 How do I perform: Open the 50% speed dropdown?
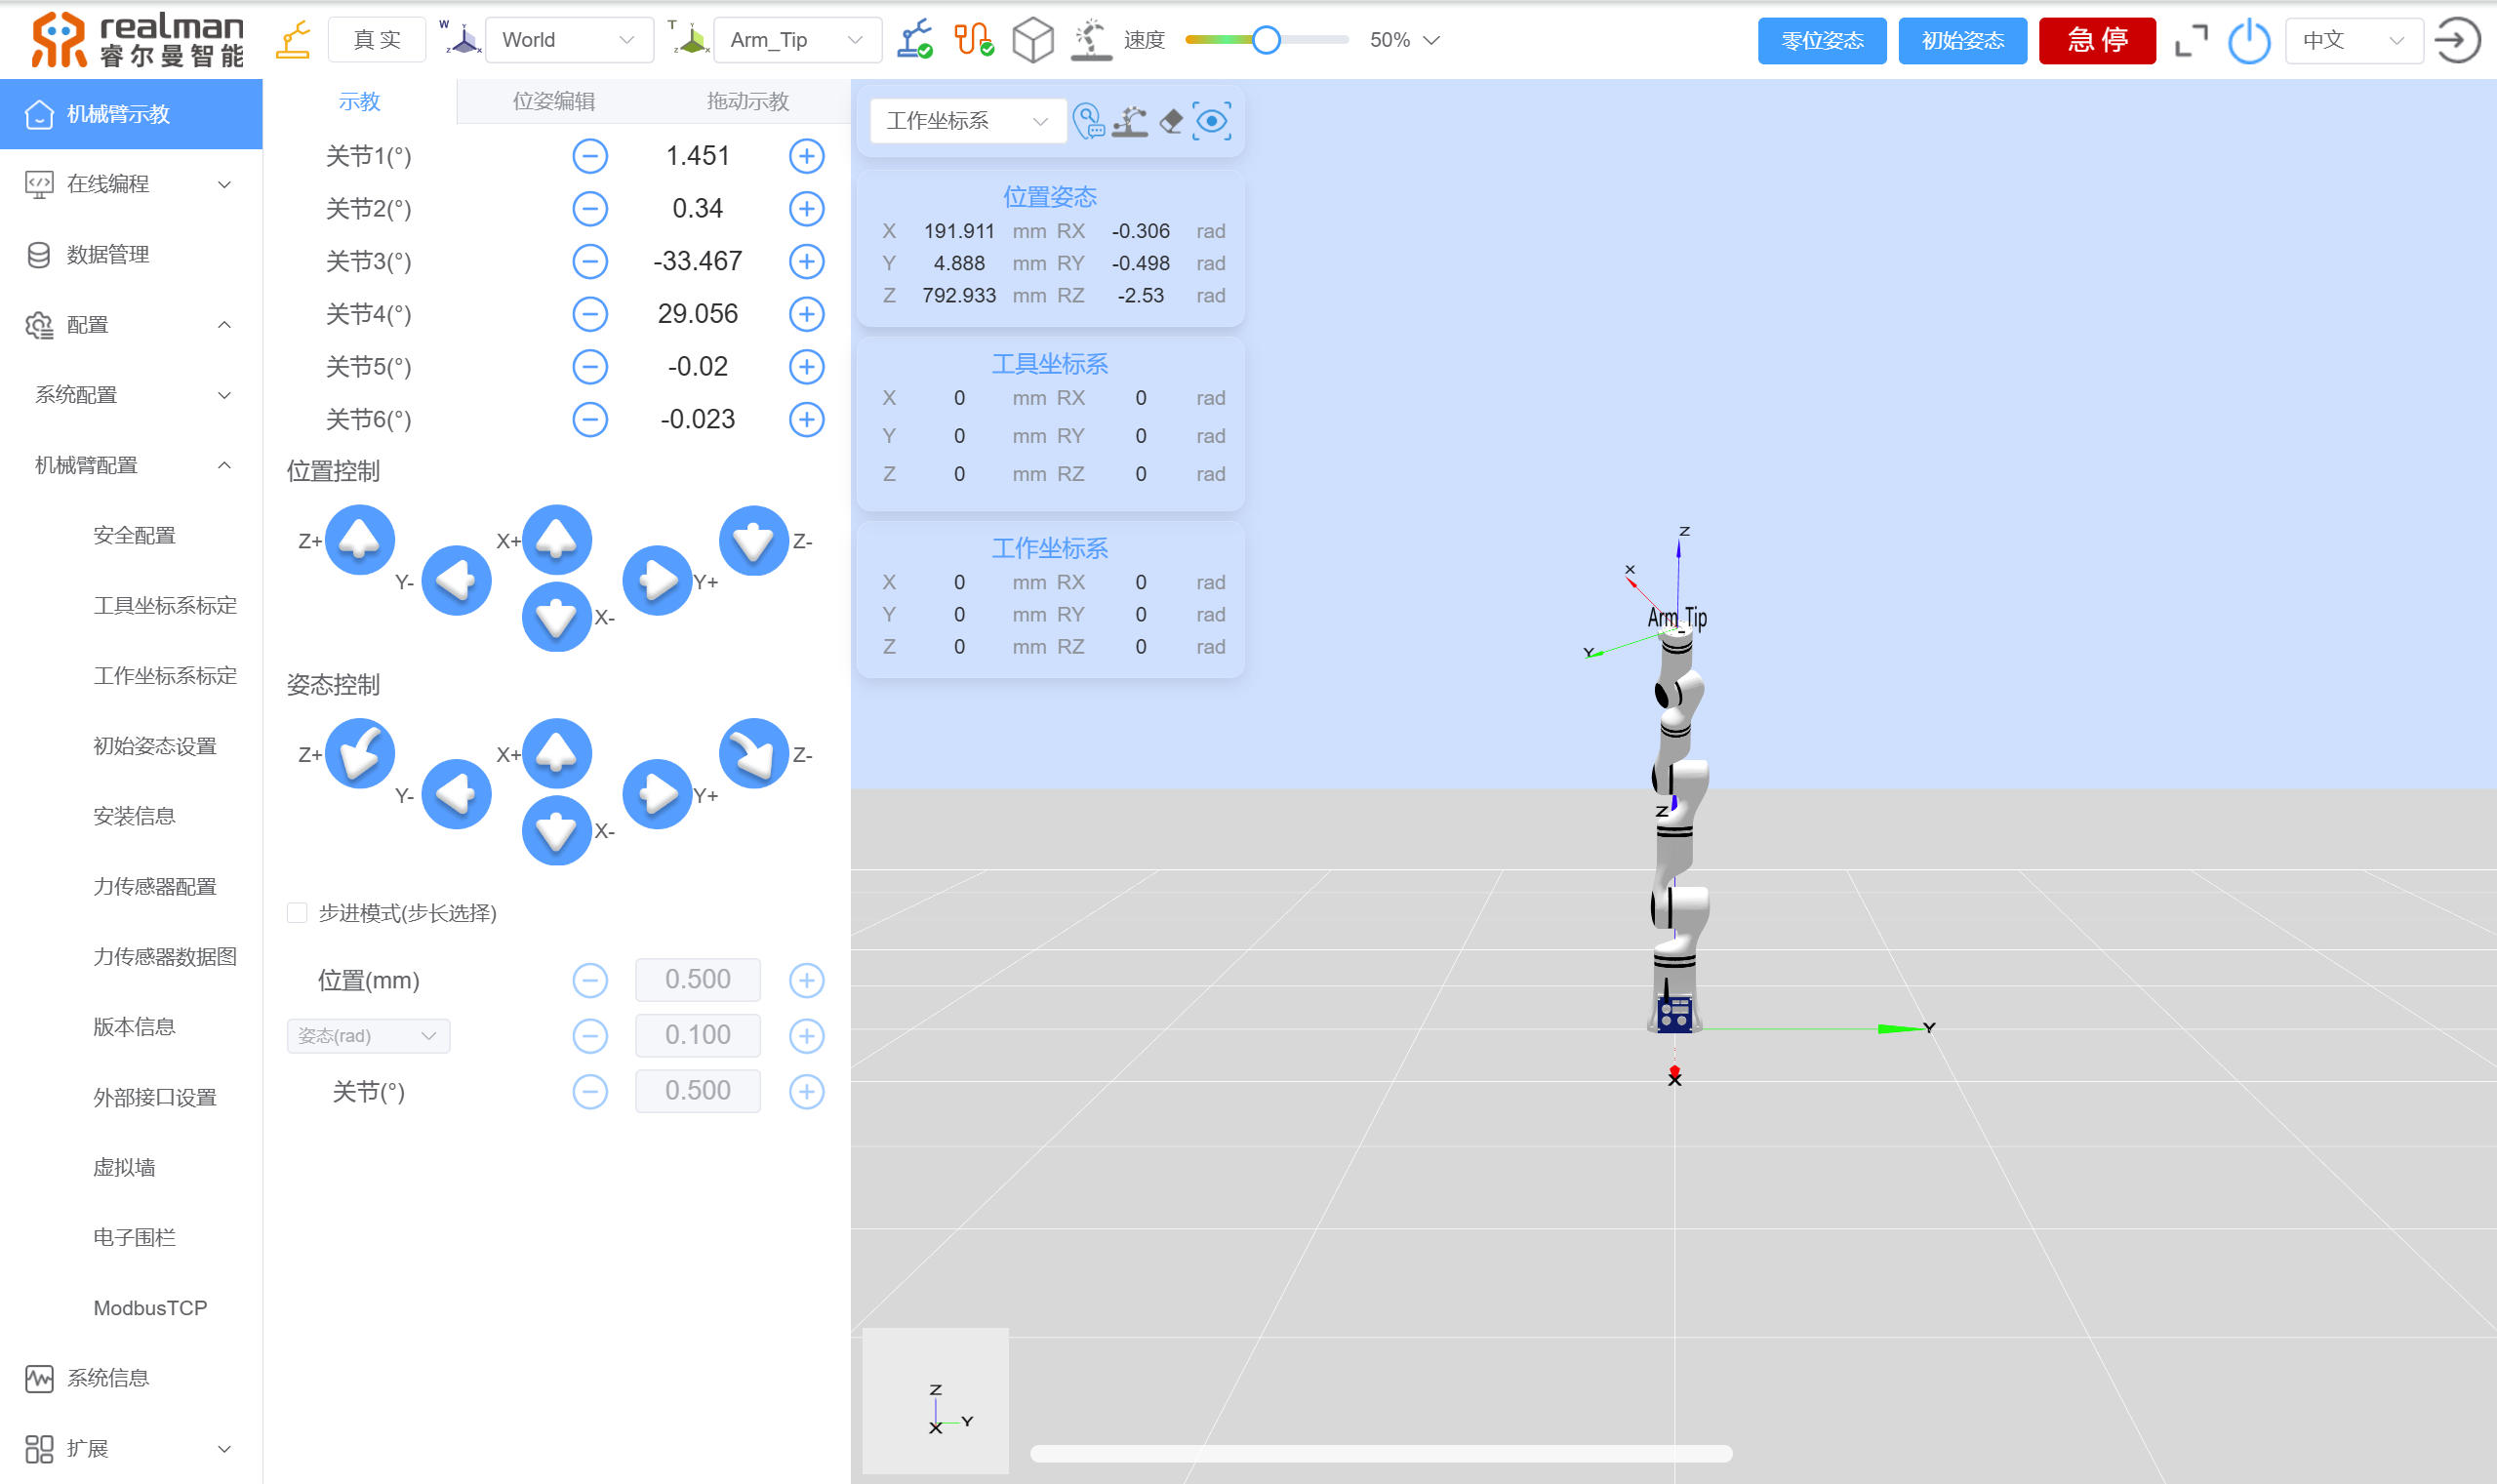(x=1405, y=40)
